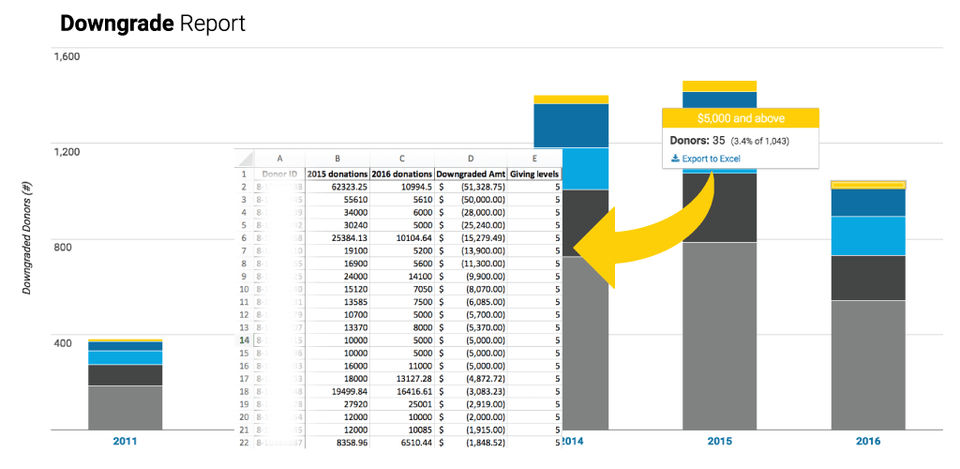Click the 'Downgraded Amt' header cell
The width and height of the screenshot is (960, 469).
click(470, 174)
